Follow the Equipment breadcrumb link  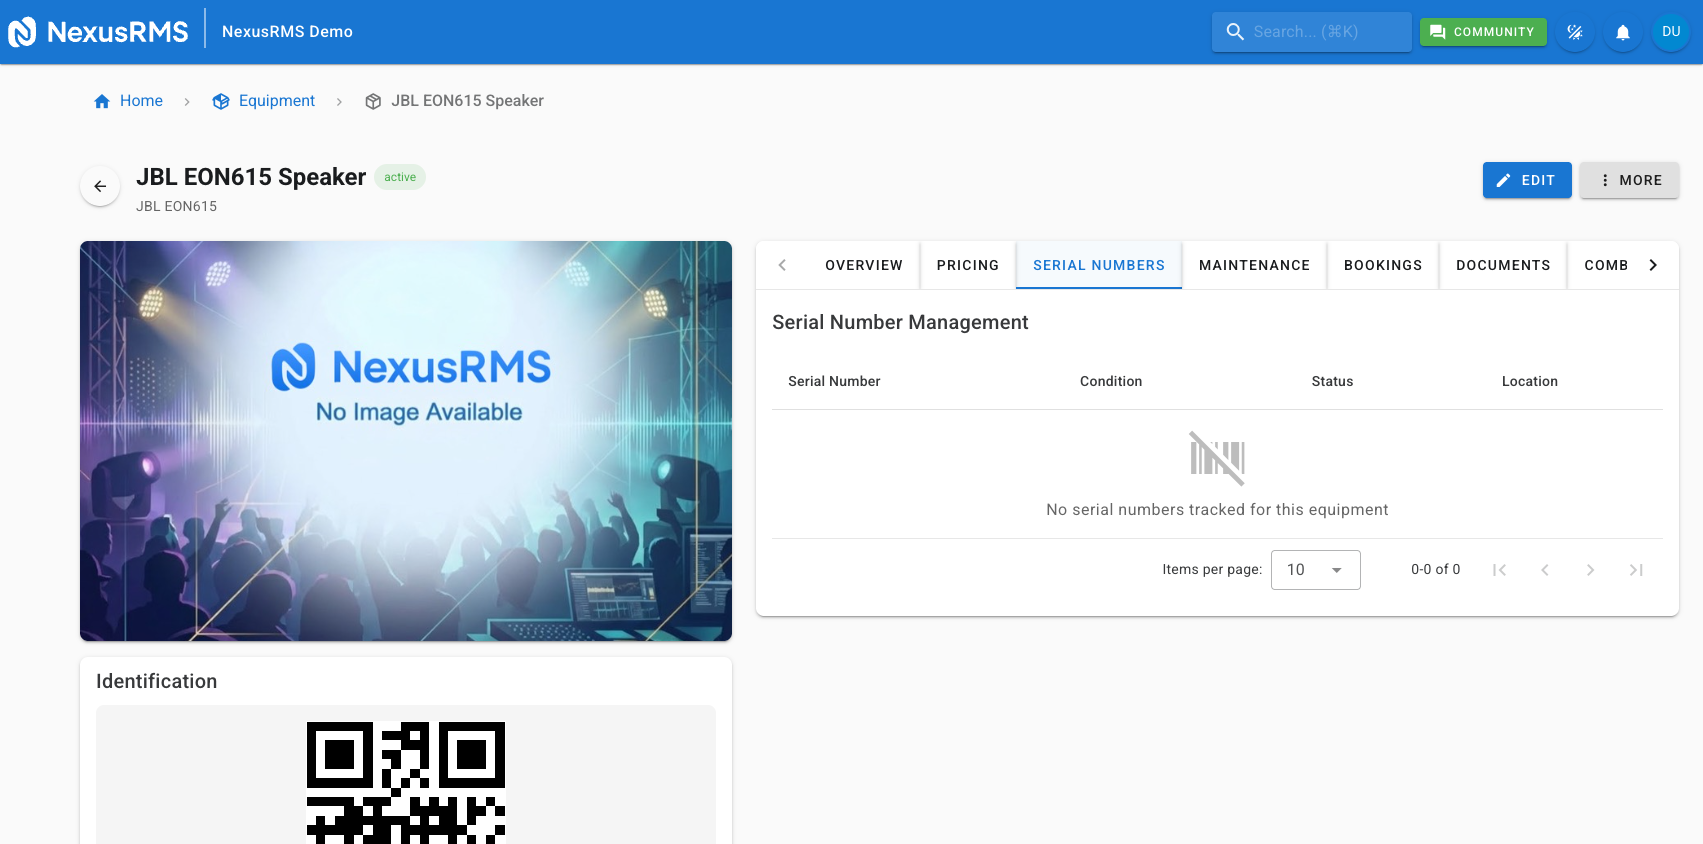(x=276, y=101)
